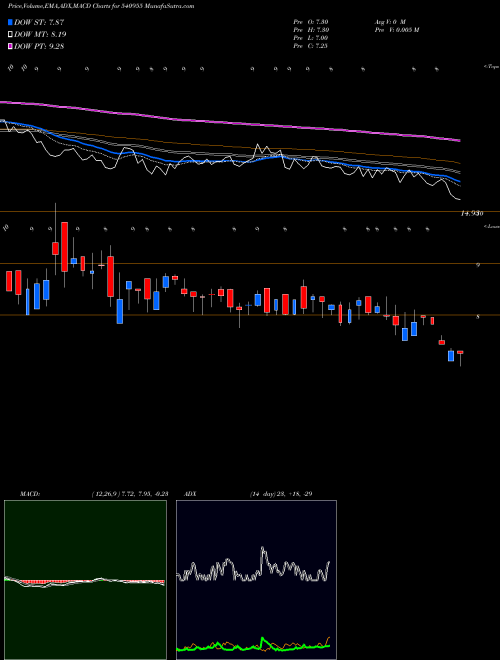This screenshot has height=660, width=500.
Task: Open the dark blue ADX indicator chart
Action: click(256, 580)
